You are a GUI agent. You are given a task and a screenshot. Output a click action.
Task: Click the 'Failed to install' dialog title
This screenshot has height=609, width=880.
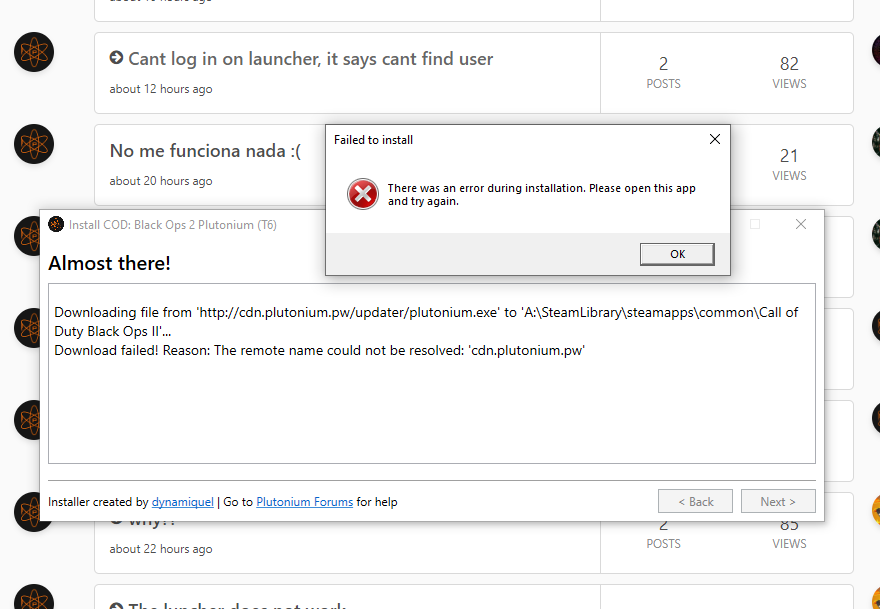[373, 140]
